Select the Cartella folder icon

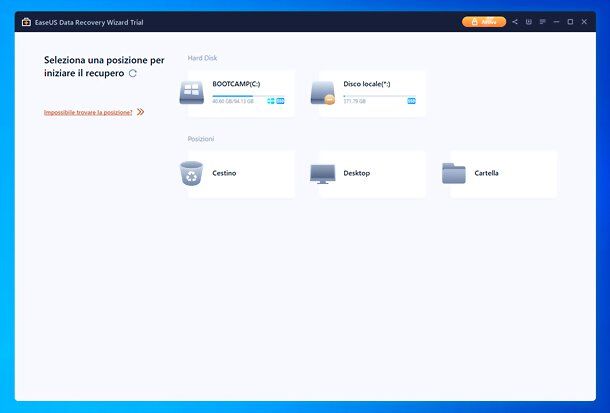[x=454, y=173]
